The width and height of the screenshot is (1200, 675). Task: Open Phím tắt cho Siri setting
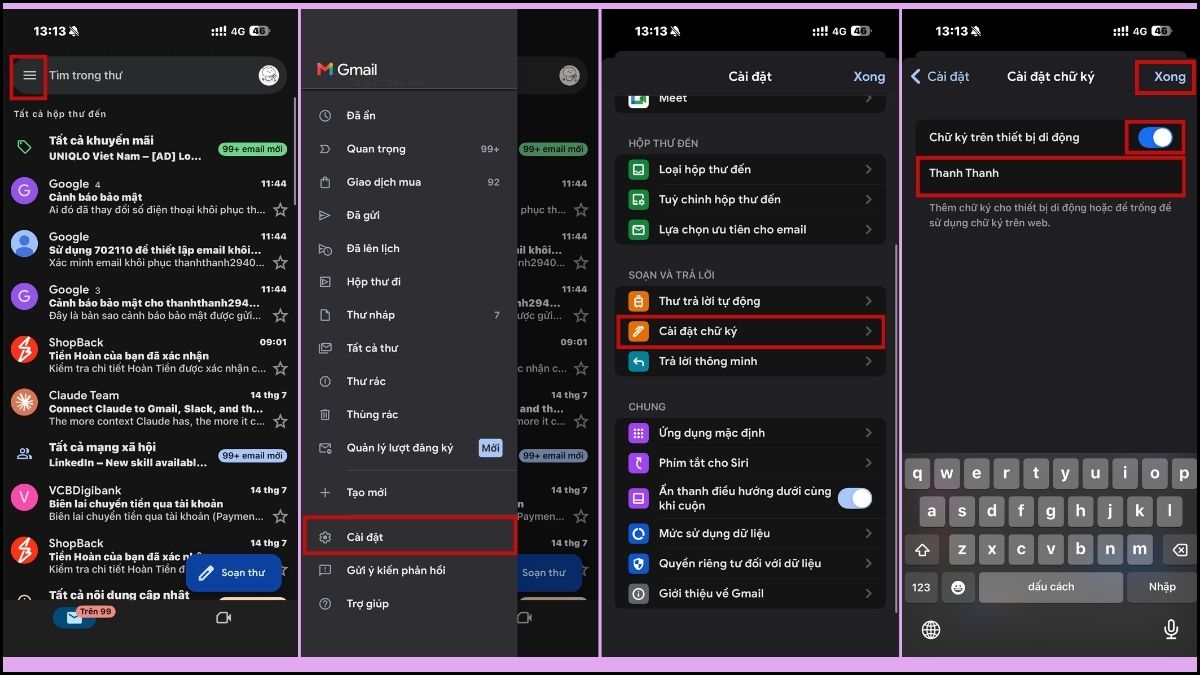[750, 463]
